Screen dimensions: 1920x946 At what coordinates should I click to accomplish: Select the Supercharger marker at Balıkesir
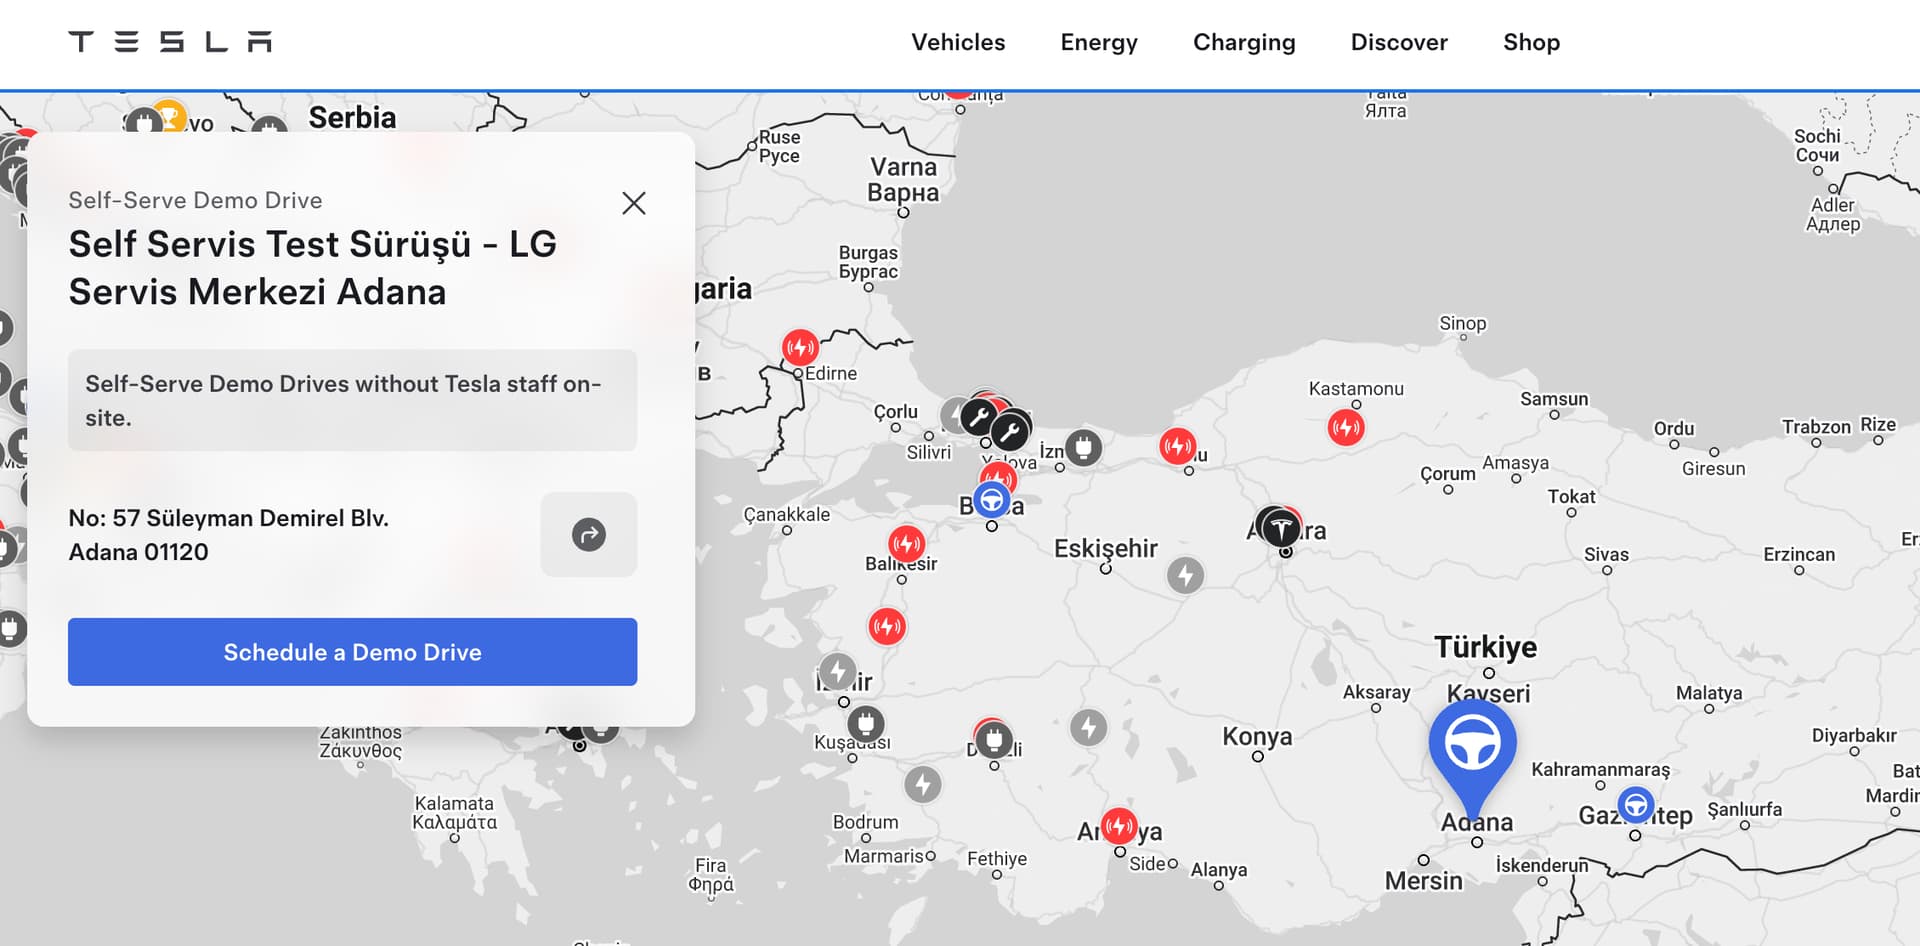click(x=907, y=544)
